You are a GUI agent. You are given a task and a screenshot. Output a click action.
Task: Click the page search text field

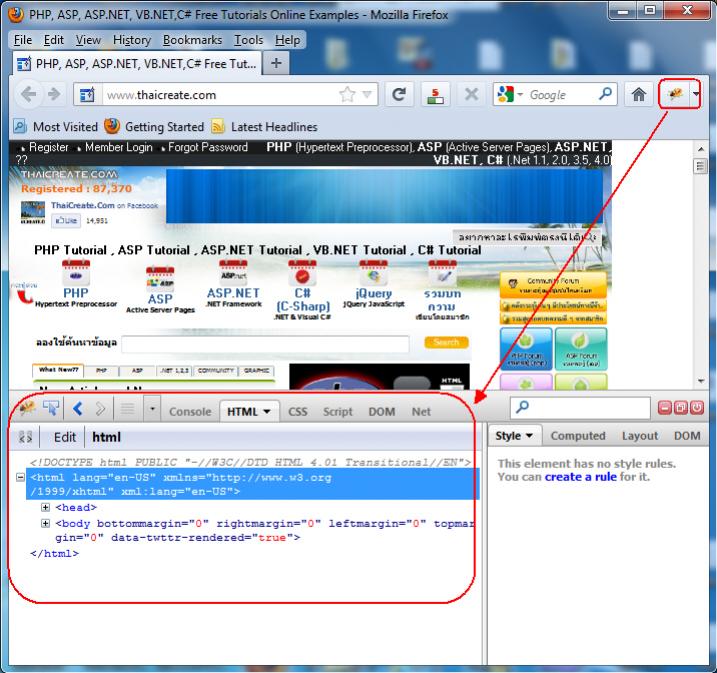265,344
